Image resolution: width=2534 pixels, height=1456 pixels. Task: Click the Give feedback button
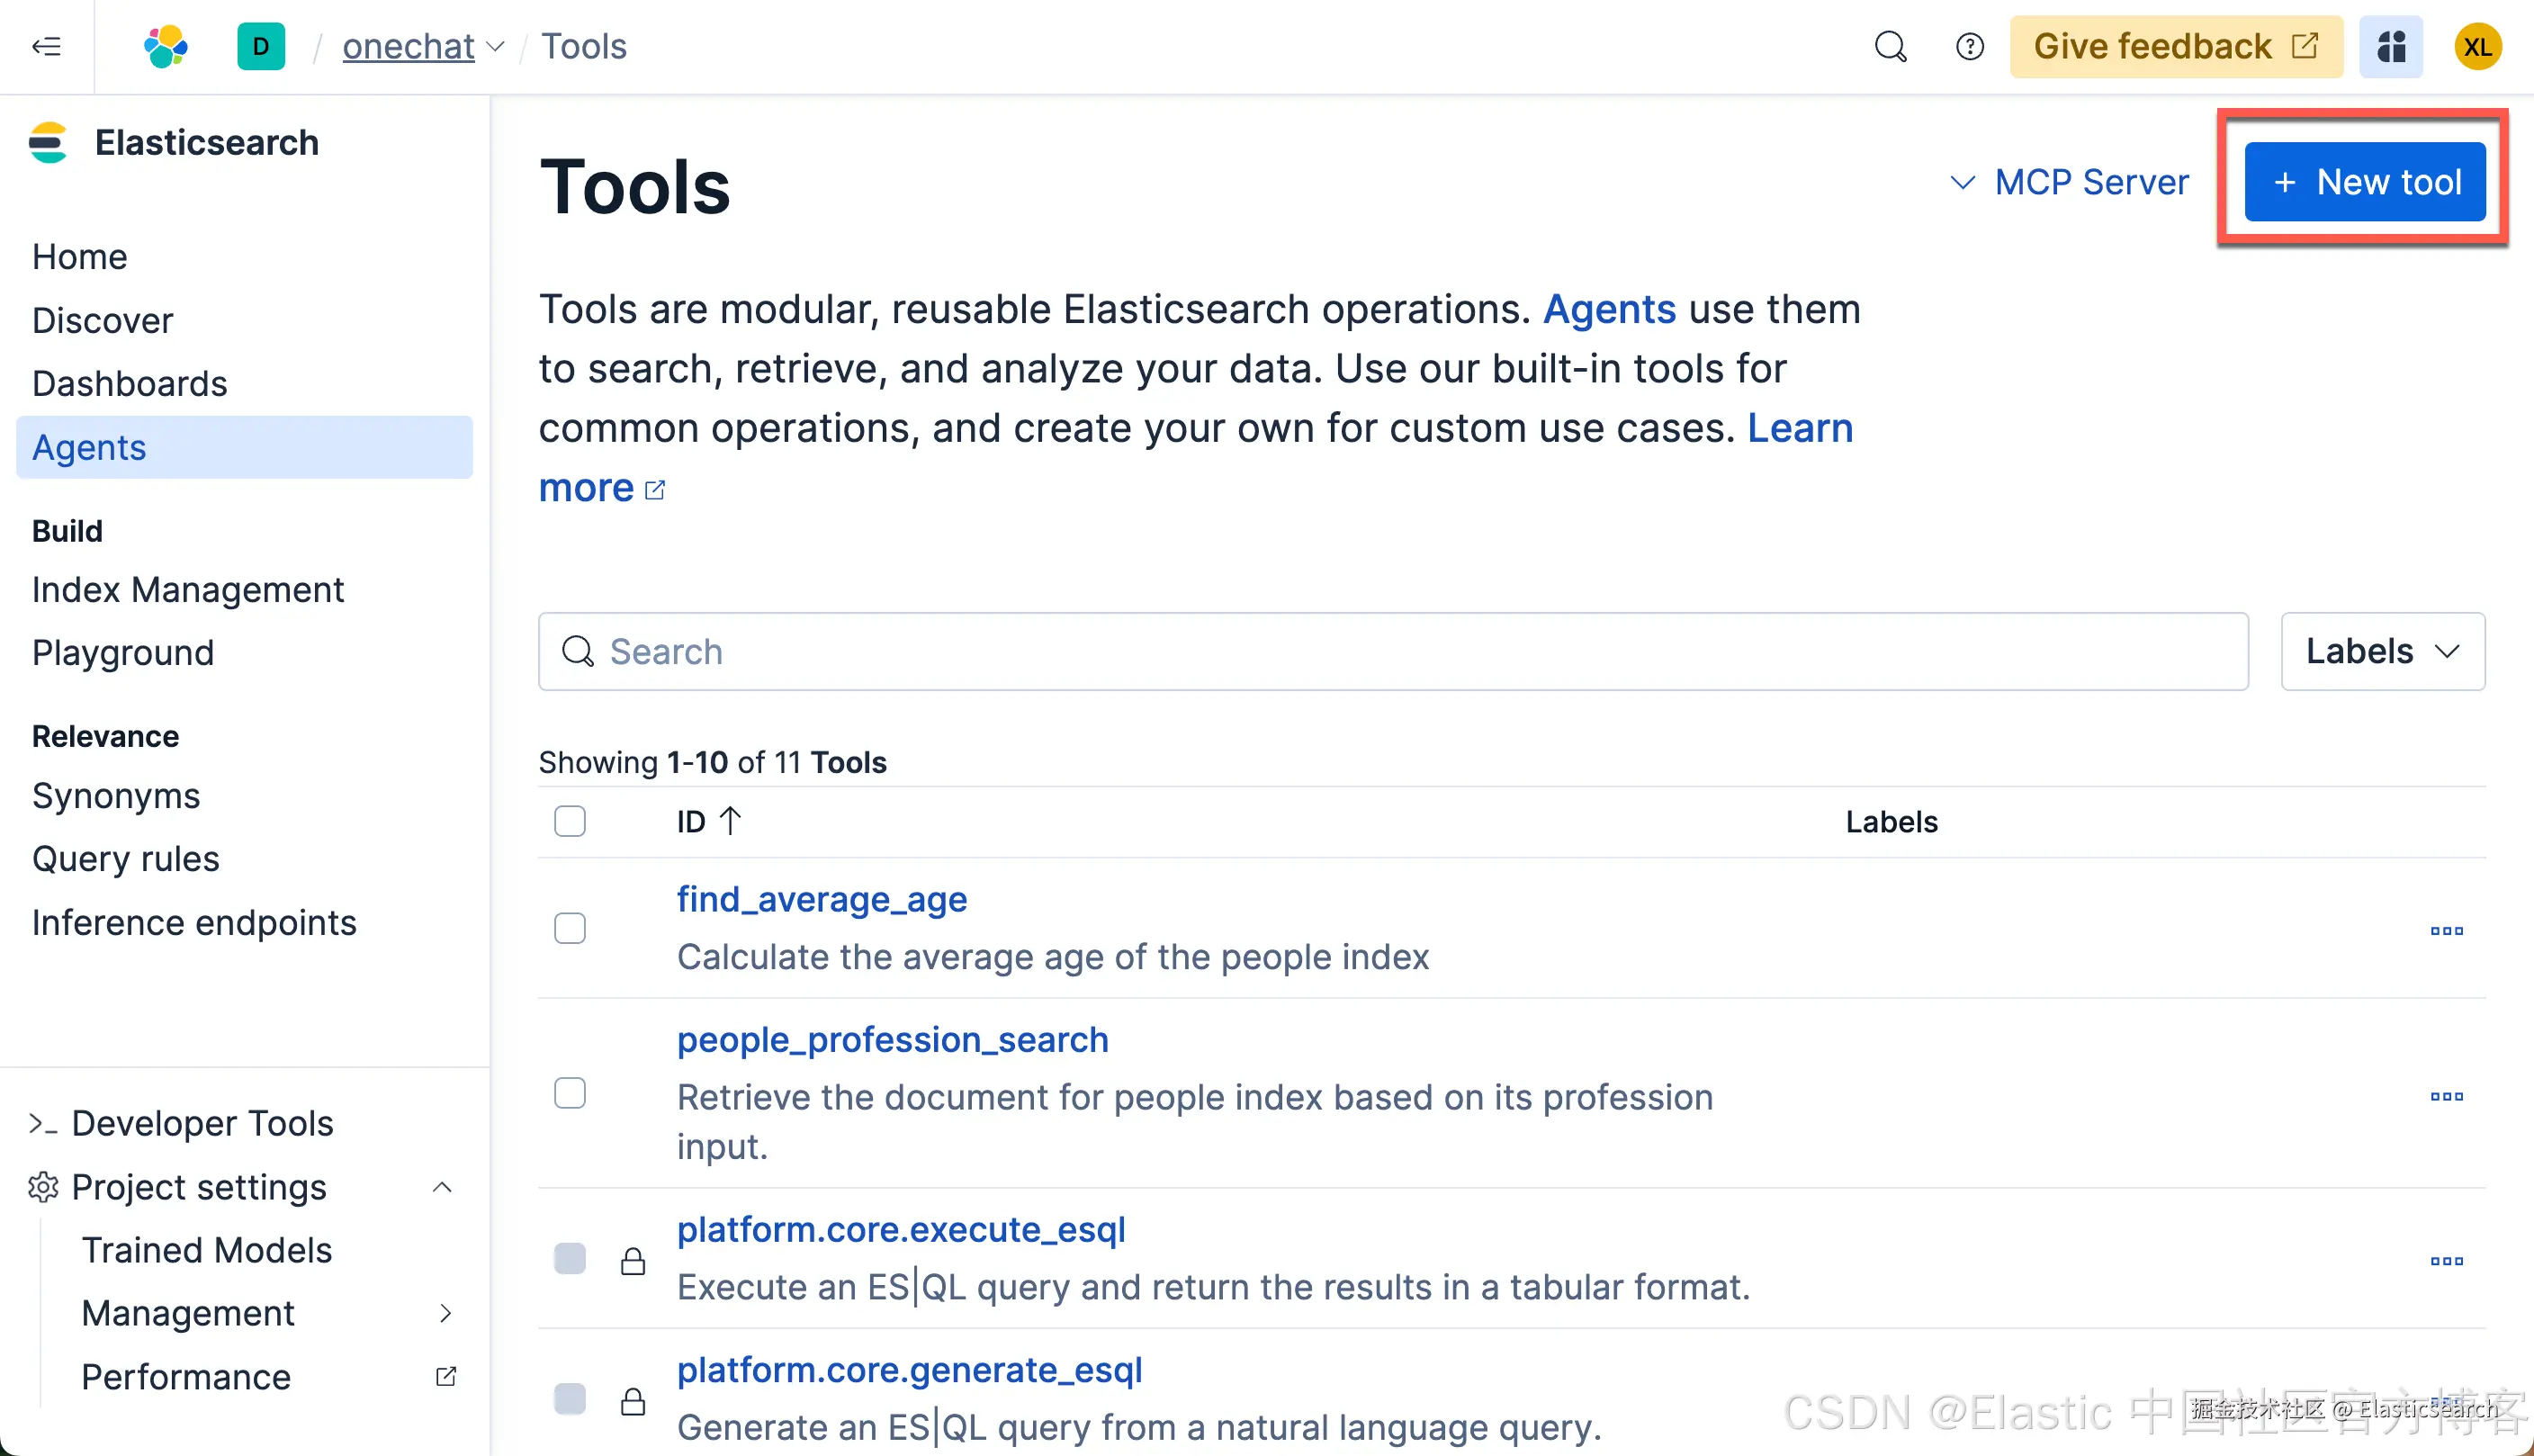2176,46
